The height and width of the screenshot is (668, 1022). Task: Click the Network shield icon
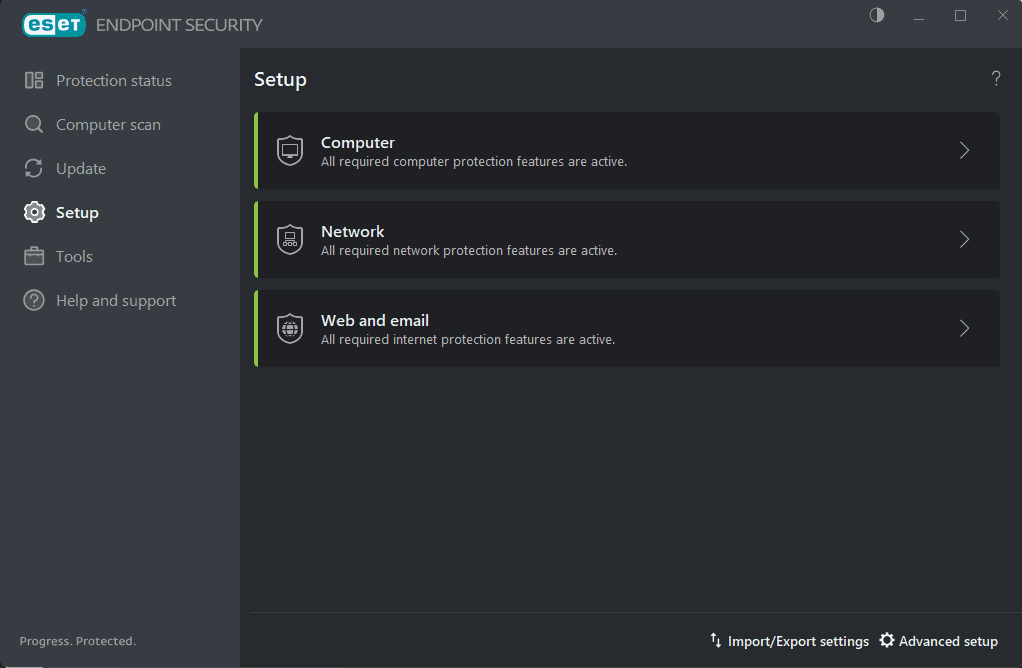pos(290,239)
